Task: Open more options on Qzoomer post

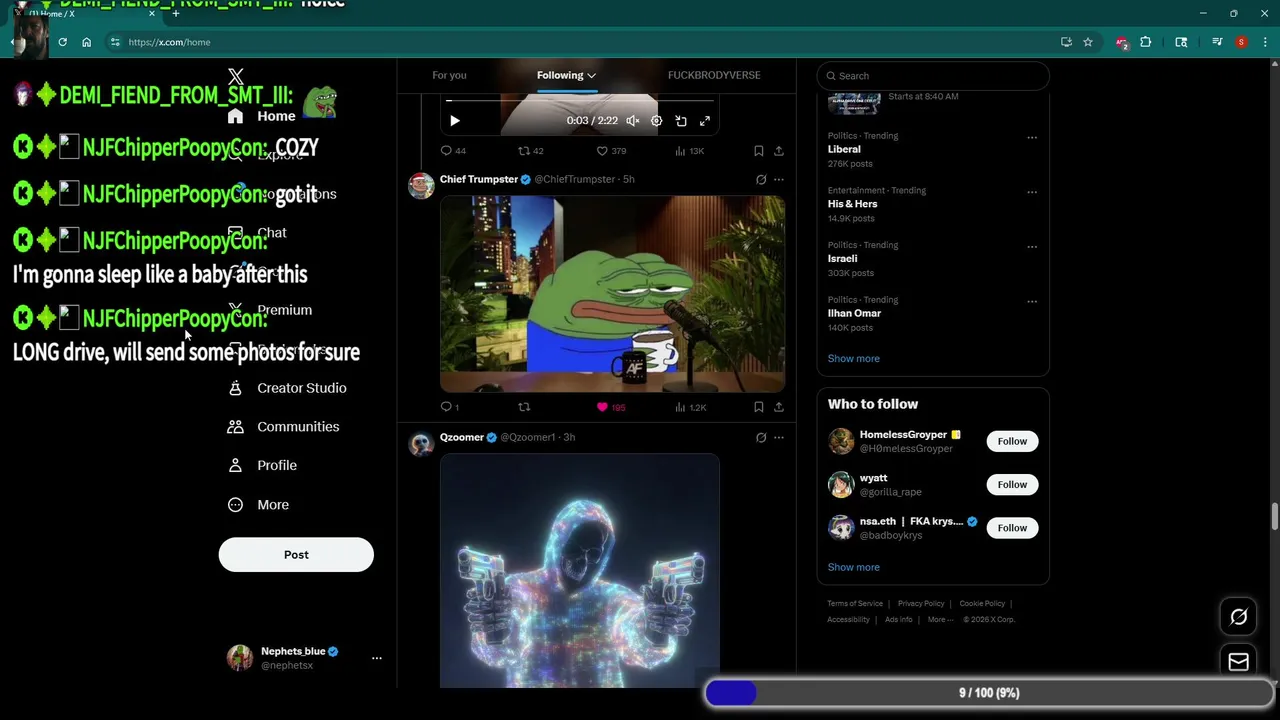Action: (x=779, y=438)
